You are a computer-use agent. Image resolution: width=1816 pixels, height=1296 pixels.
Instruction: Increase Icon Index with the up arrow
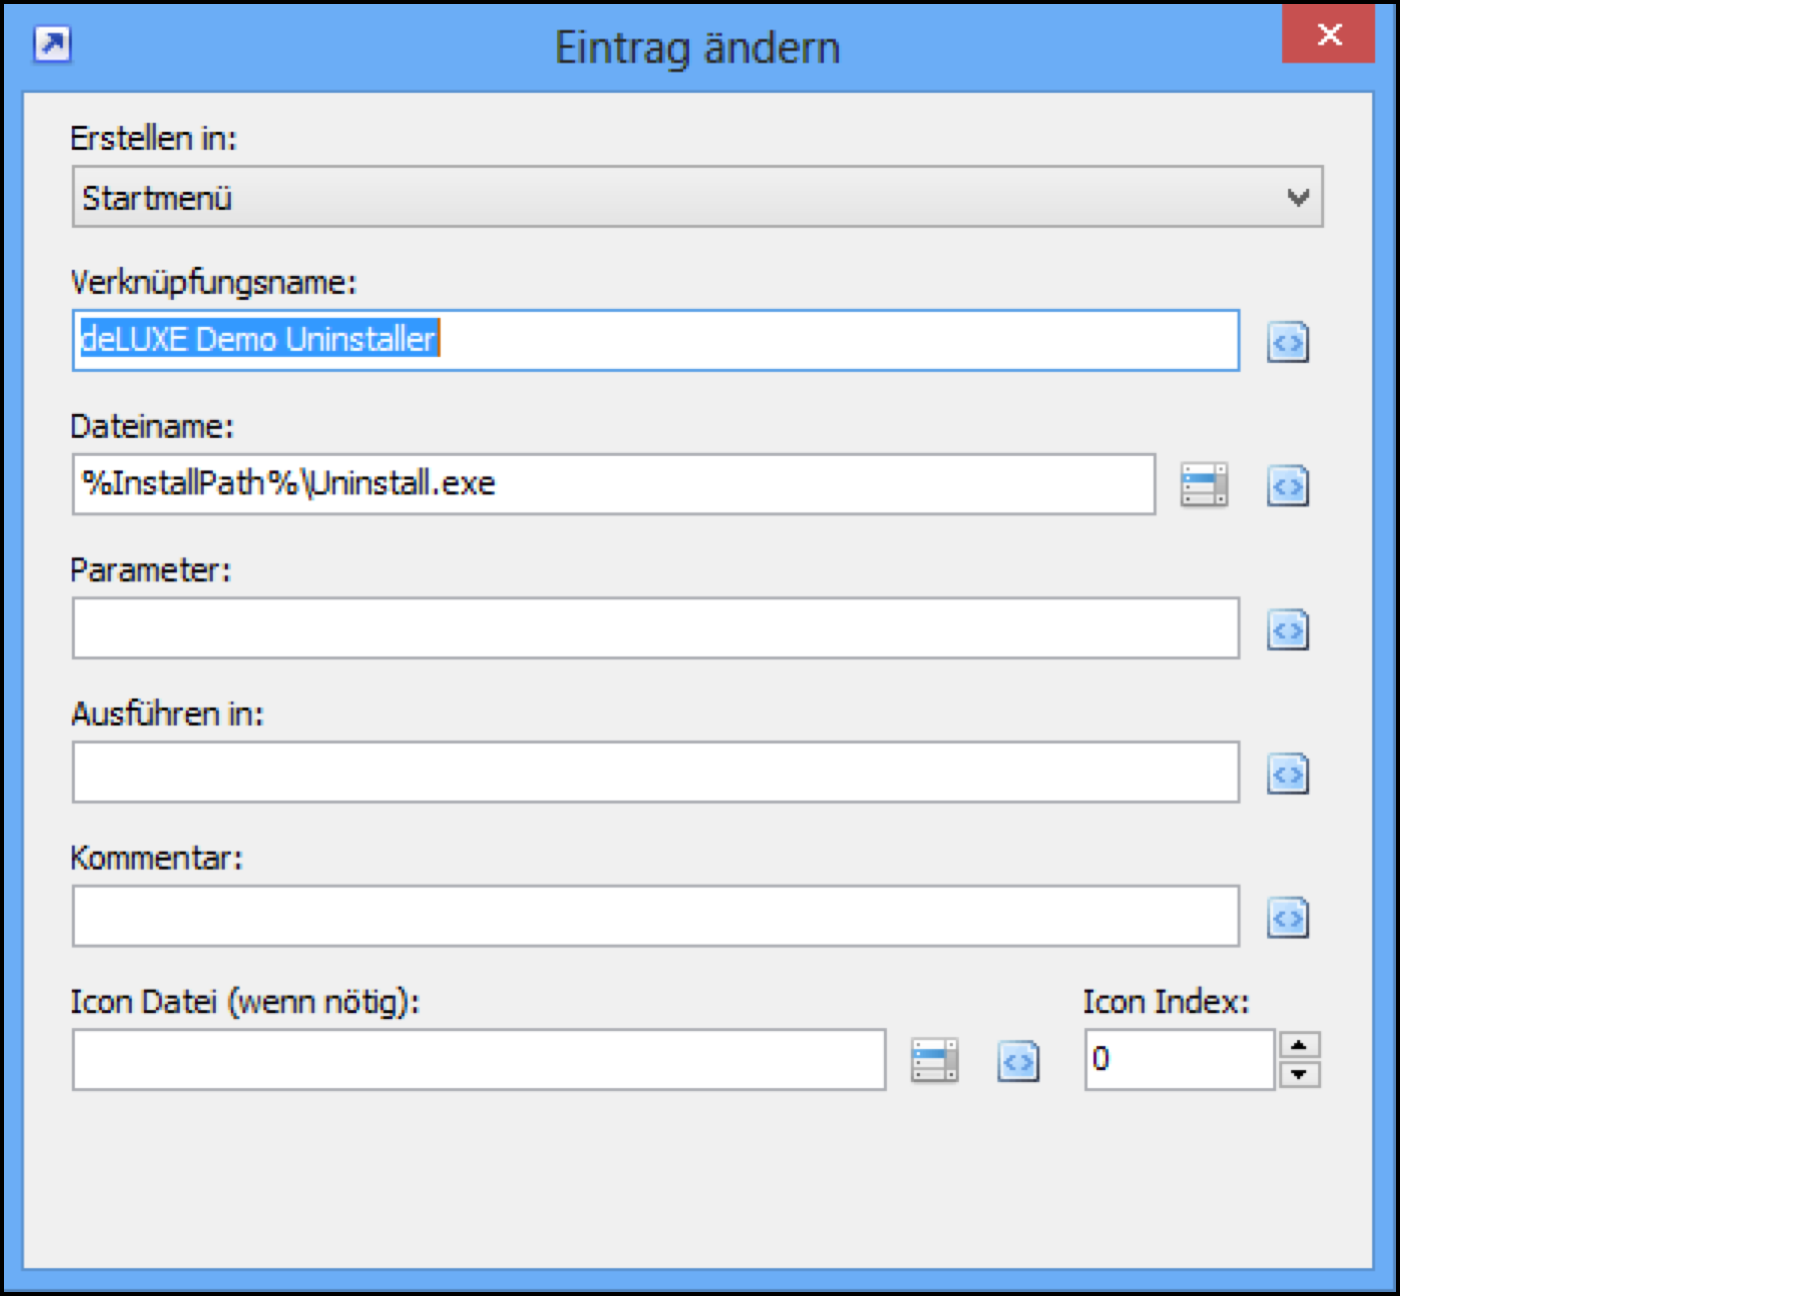1299,1045
